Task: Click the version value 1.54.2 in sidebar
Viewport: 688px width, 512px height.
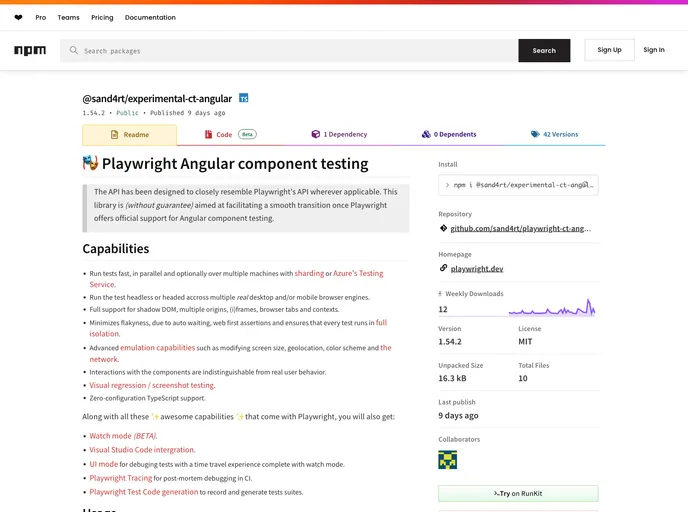Action: (450, 341)
